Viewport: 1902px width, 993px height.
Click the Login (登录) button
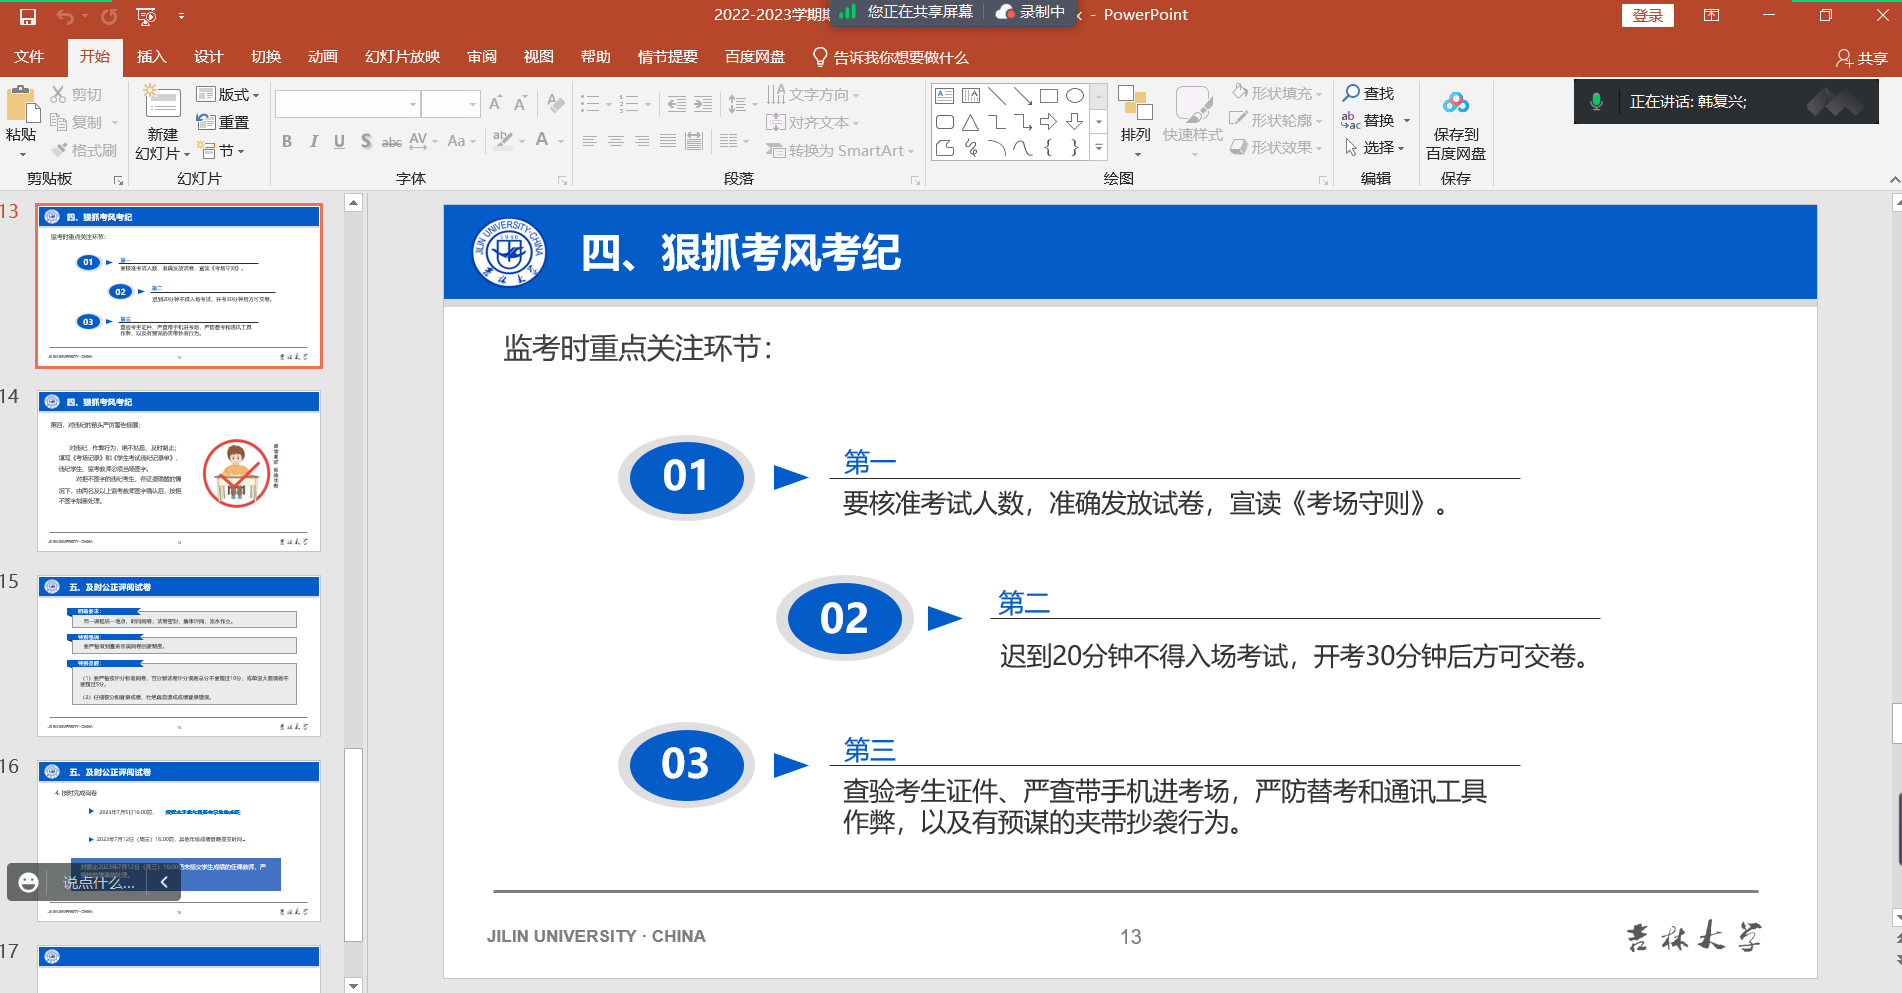[1647, 15]
